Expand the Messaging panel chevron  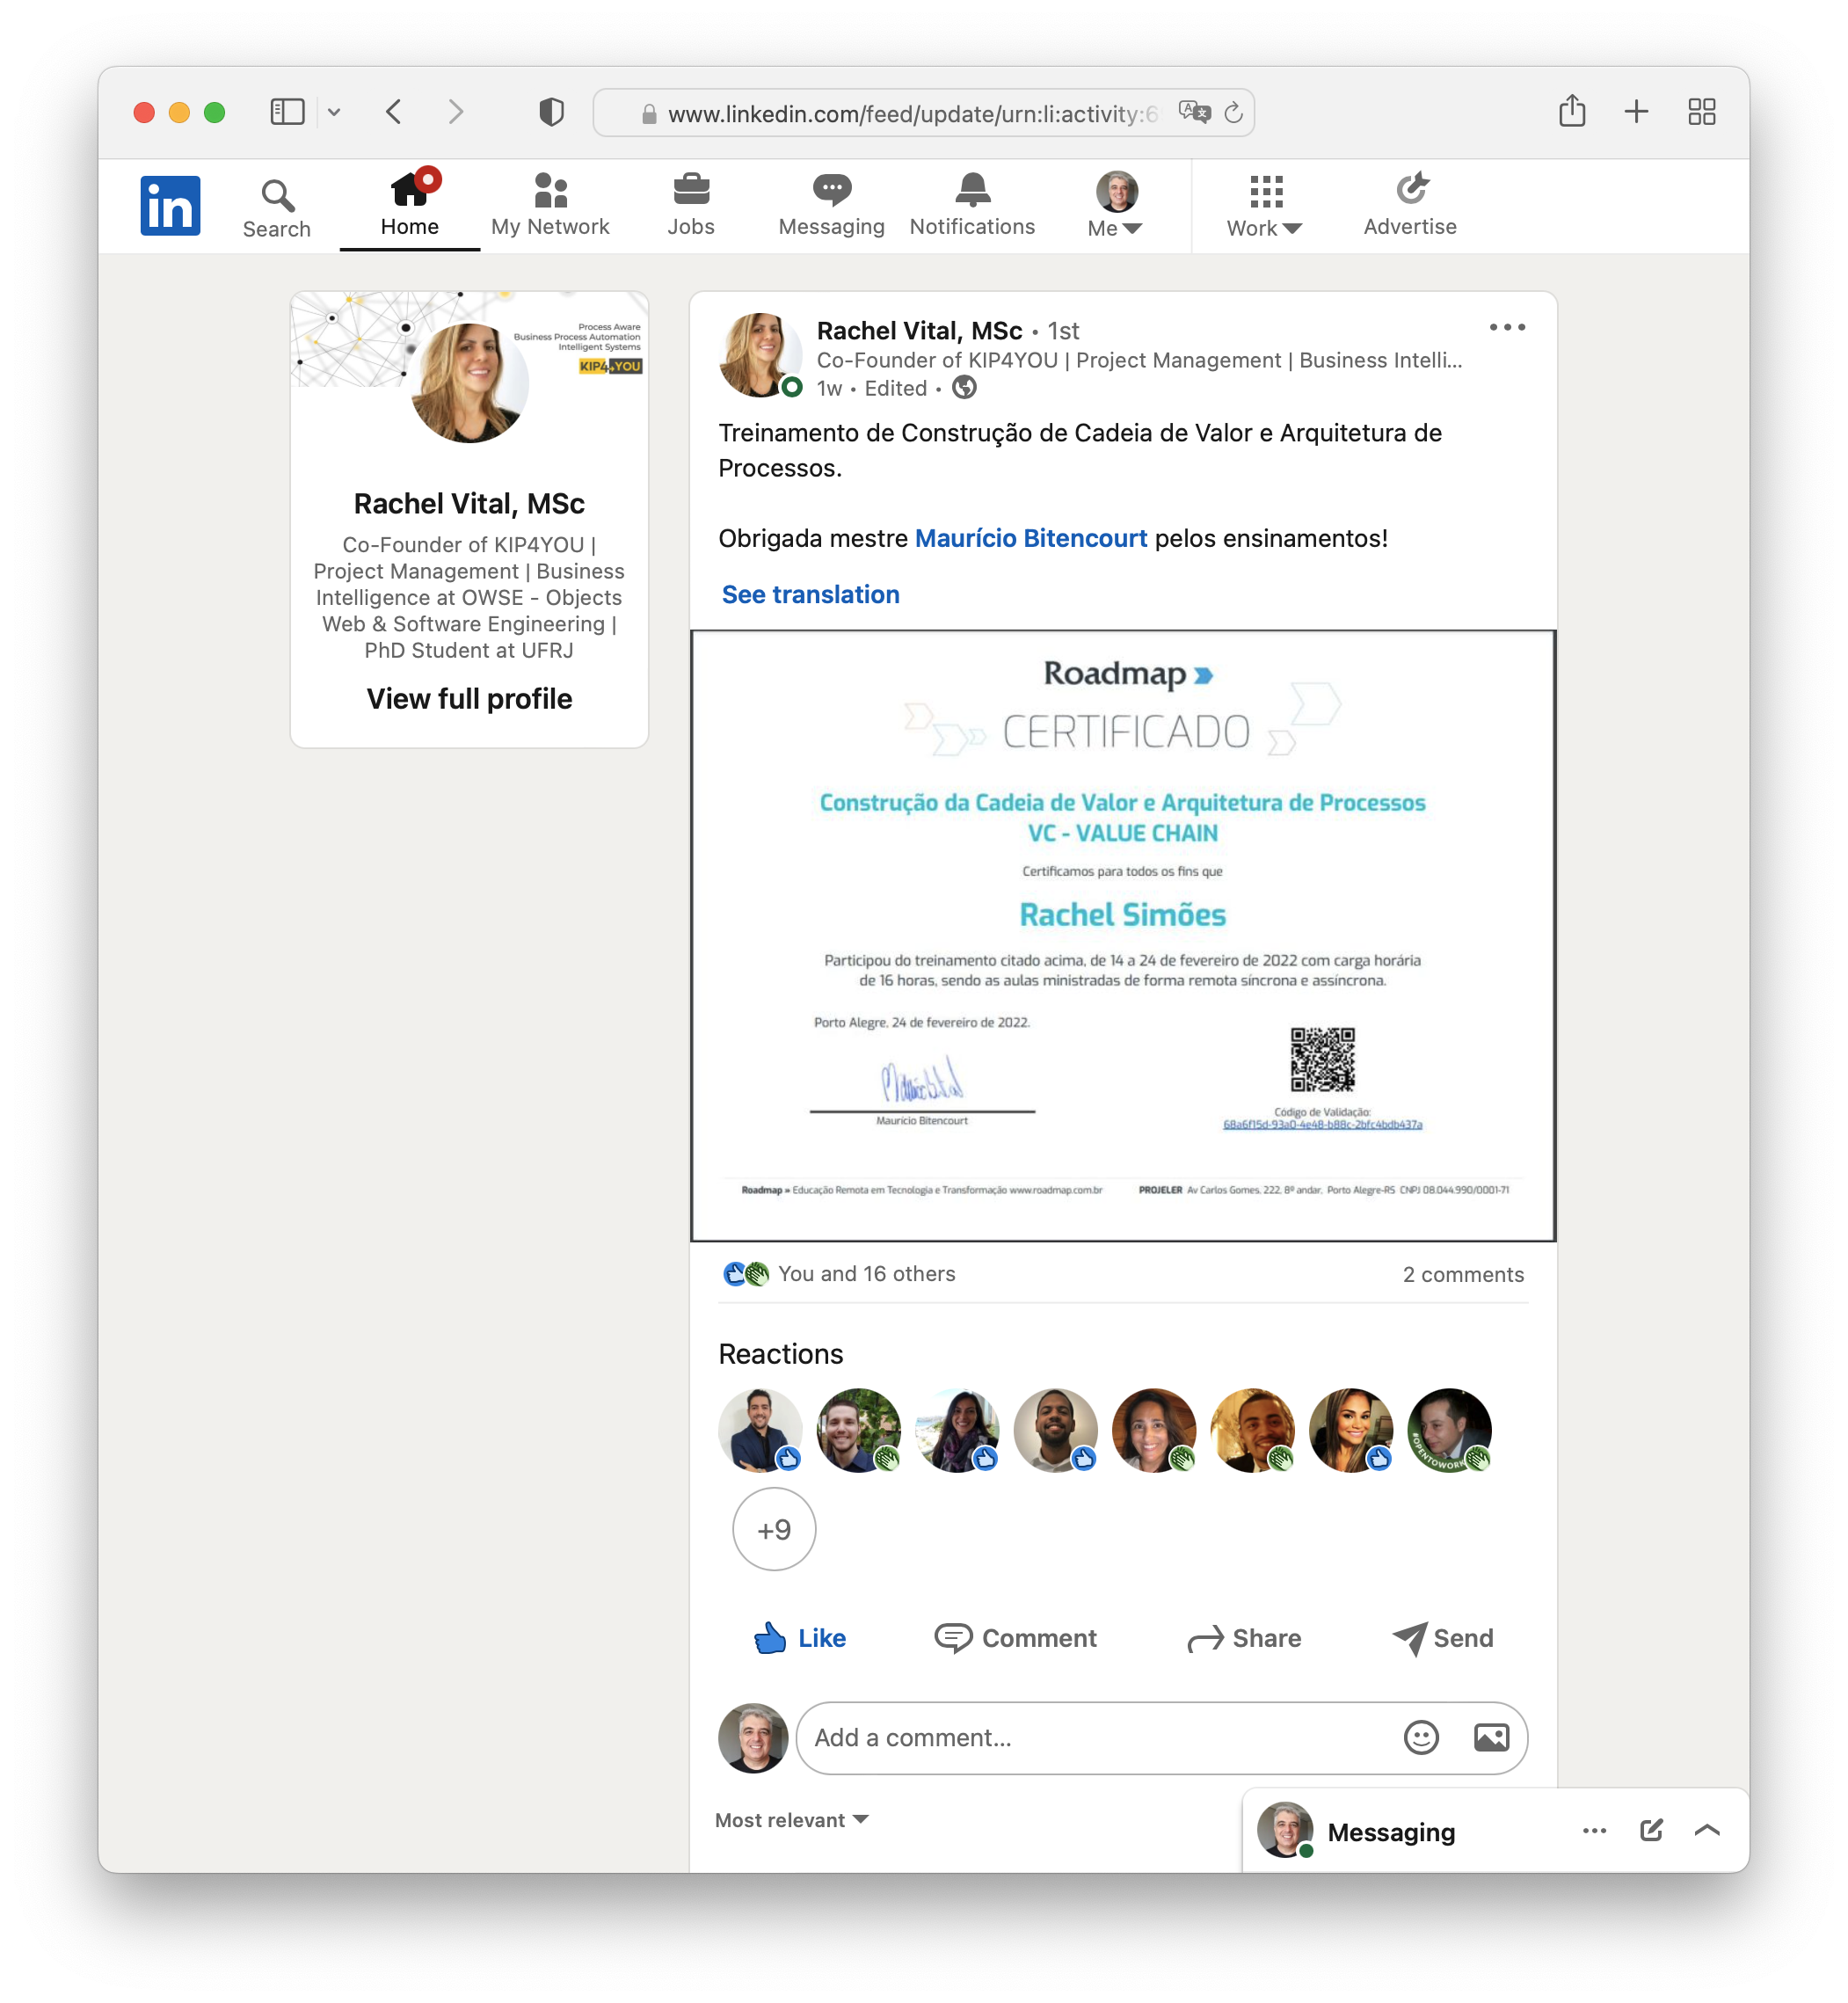coord(1707,1830)
